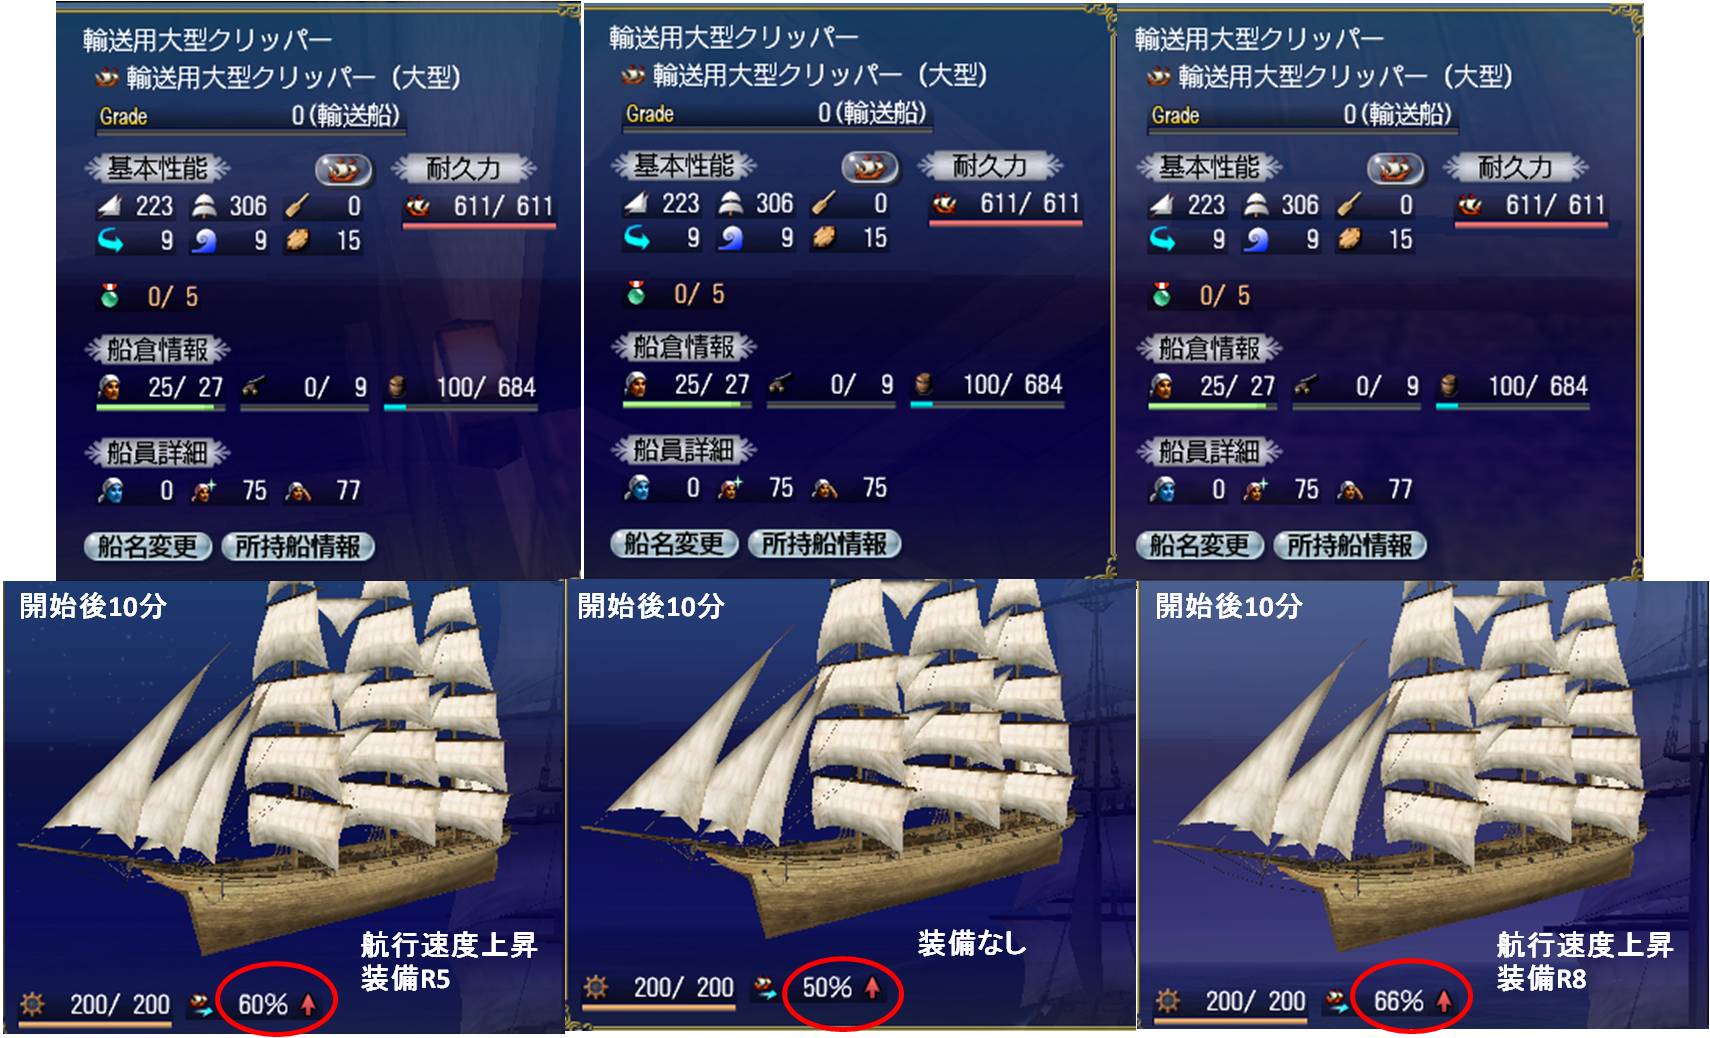Viewport: 1710px width, 1038px height.
Task: Click the ship icon button beside 基本性能 in left panel
Action: (343, 170)
